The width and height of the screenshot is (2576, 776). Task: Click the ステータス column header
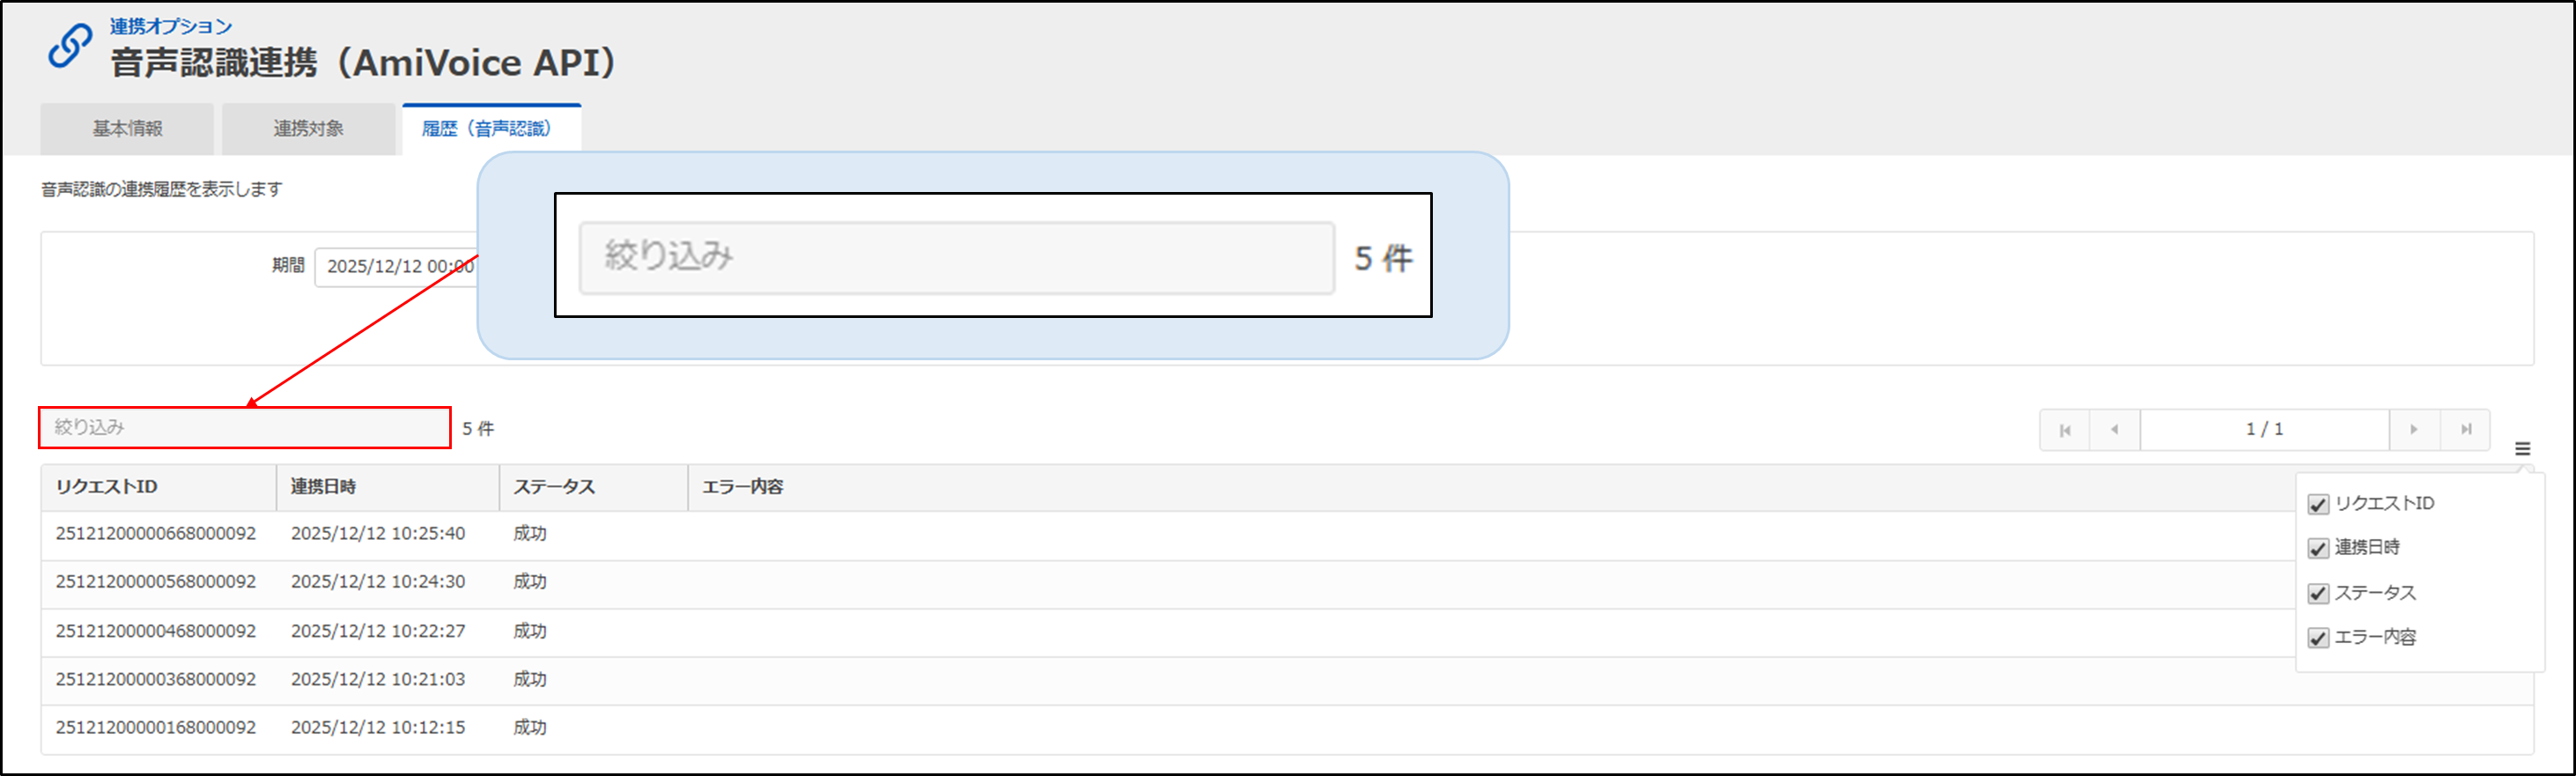pos(554,487)
